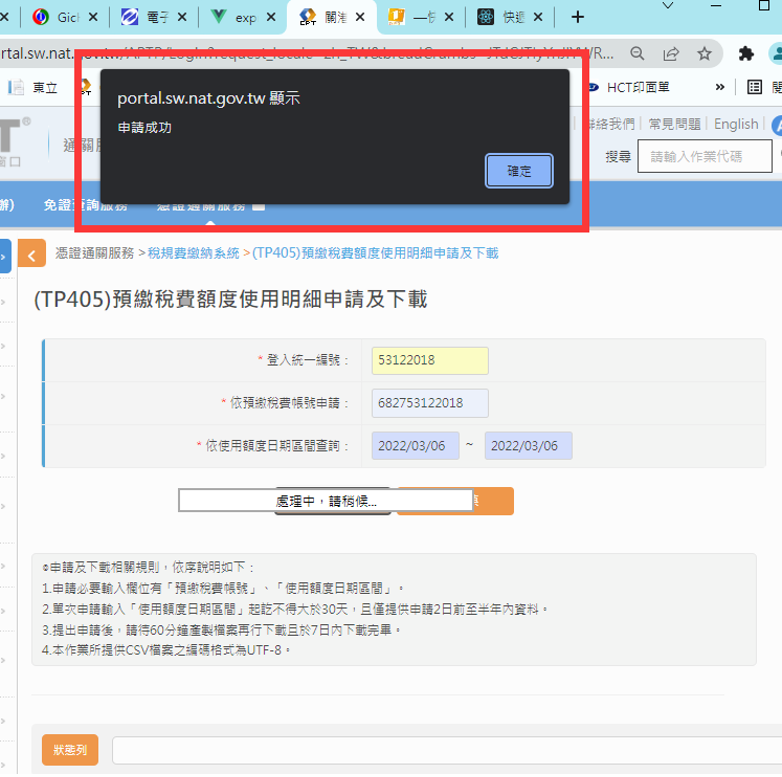The image size is (782, 777).
Task: Click the 稅規費繳納系統 breadcrumb link
Action: coord(193,254)
